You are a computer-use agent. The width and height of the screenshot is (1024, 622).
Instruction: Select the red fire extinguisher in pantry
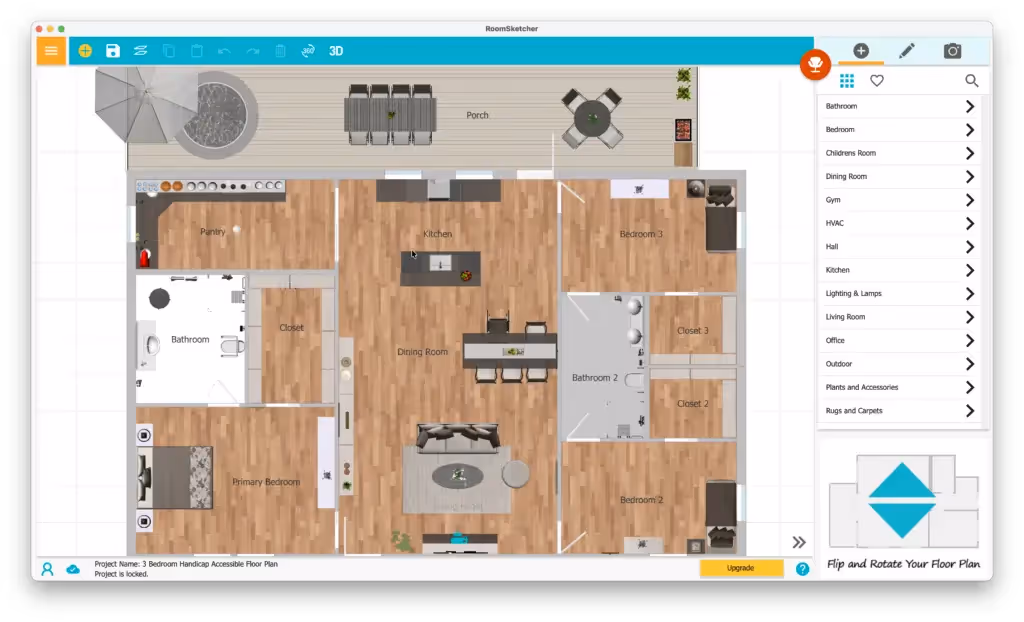point(145,257)
